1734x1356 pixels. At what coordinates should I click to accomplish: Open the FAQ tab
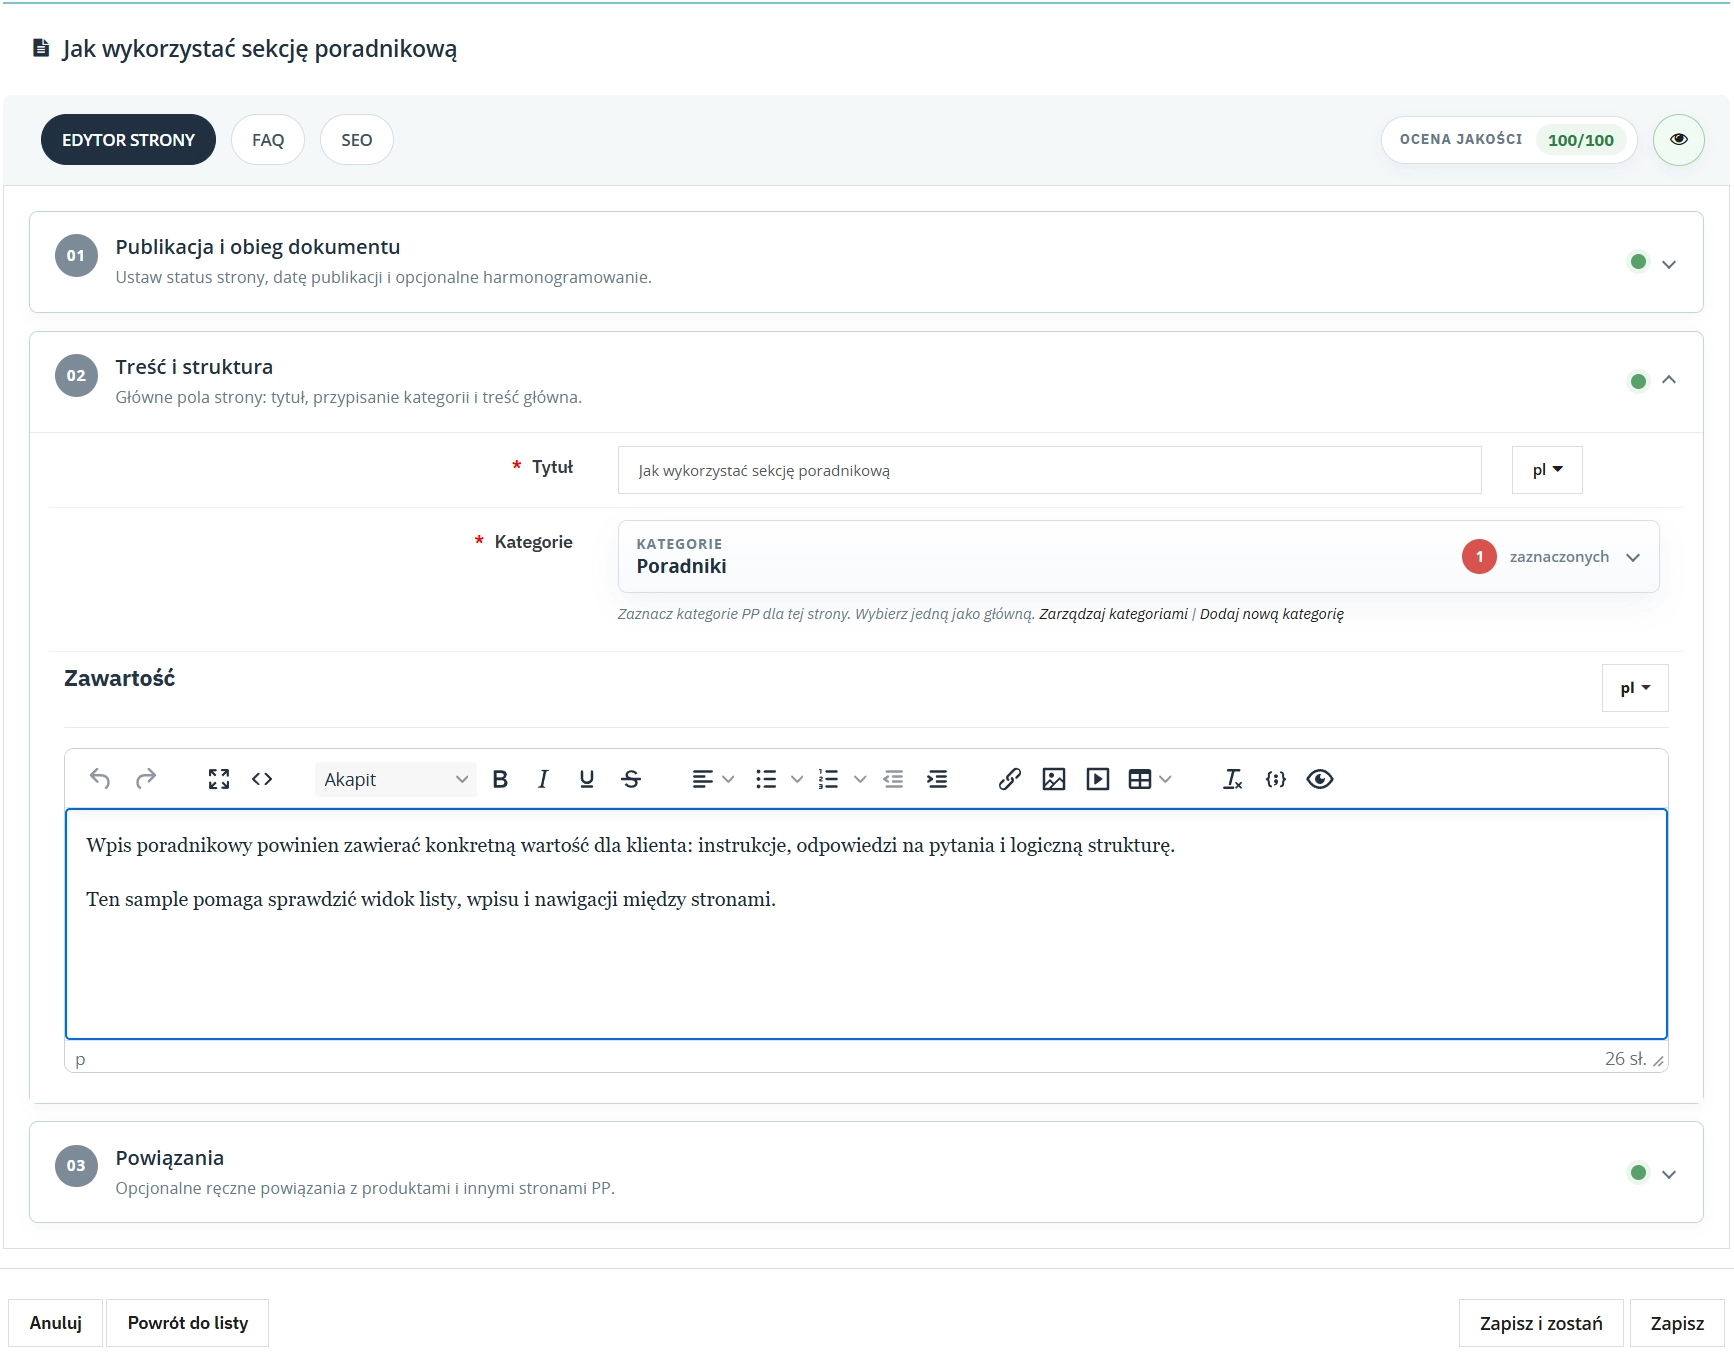[267, 139]
